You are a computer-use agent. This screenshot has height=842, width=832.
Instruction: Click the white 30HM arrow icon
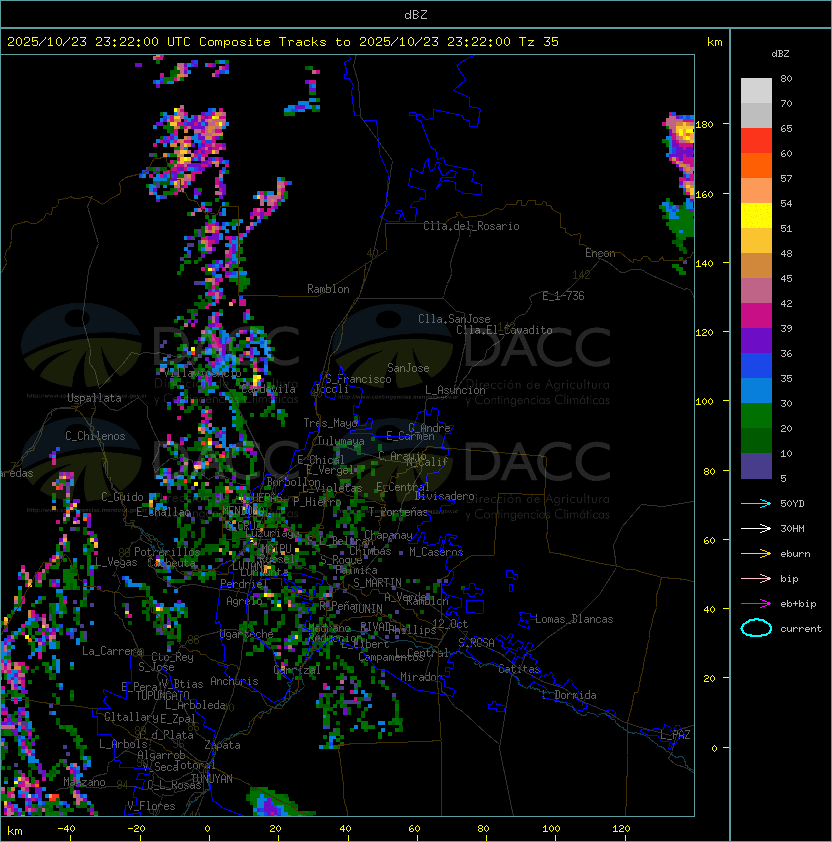pos(756,529)
